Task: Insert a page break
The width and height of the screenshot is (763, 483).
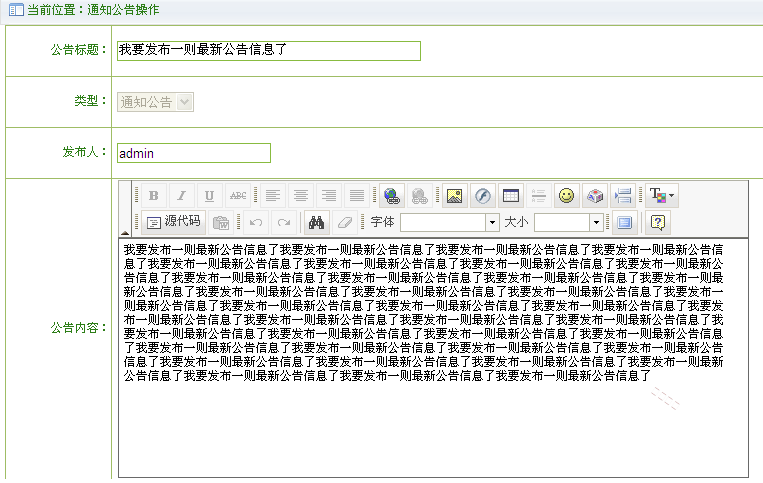Action: (x=623, y=196)
